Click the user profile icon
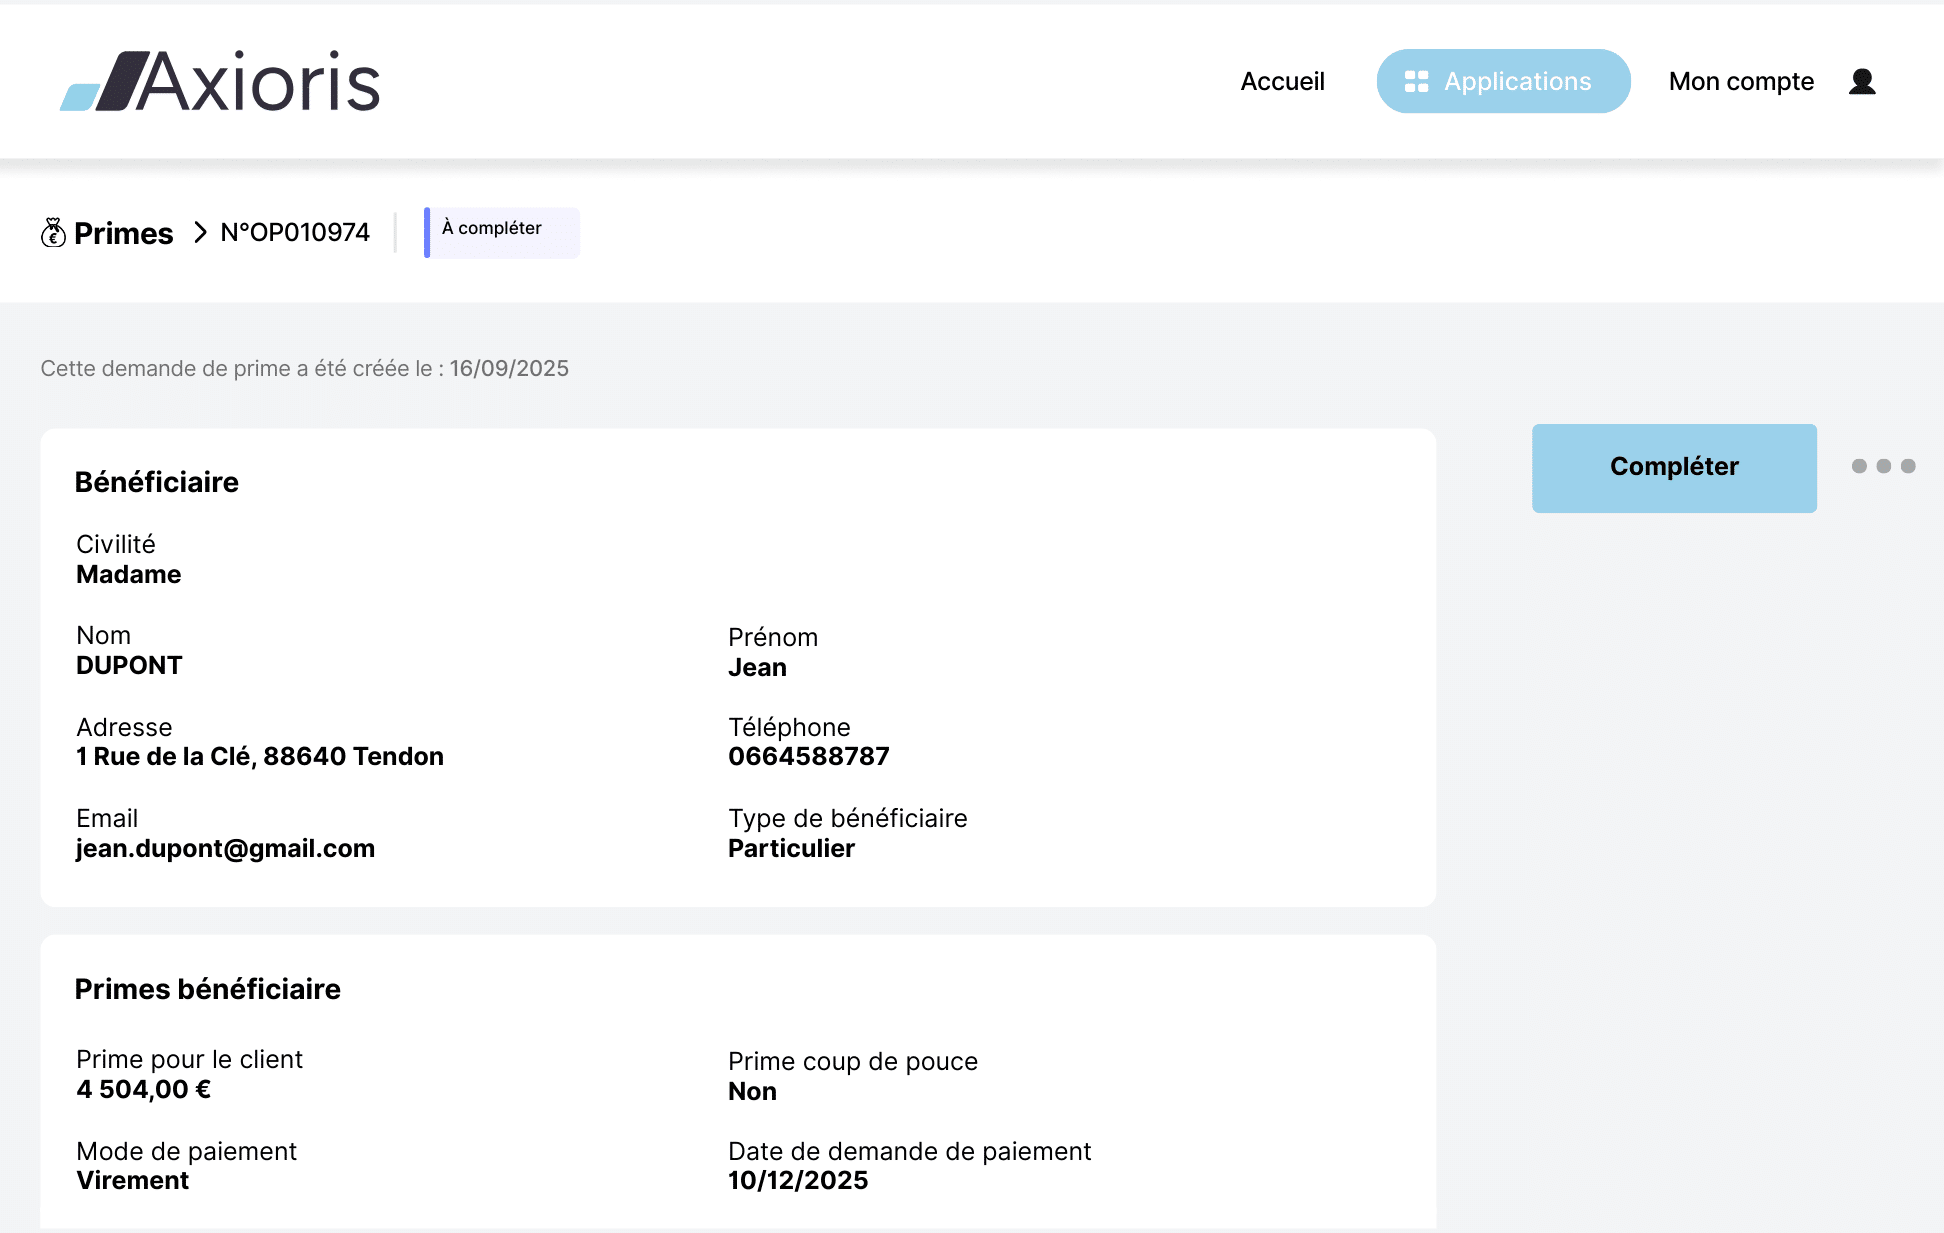Image resolution: width=1944 pixels, height=1233 pixels. [1861, 81]
